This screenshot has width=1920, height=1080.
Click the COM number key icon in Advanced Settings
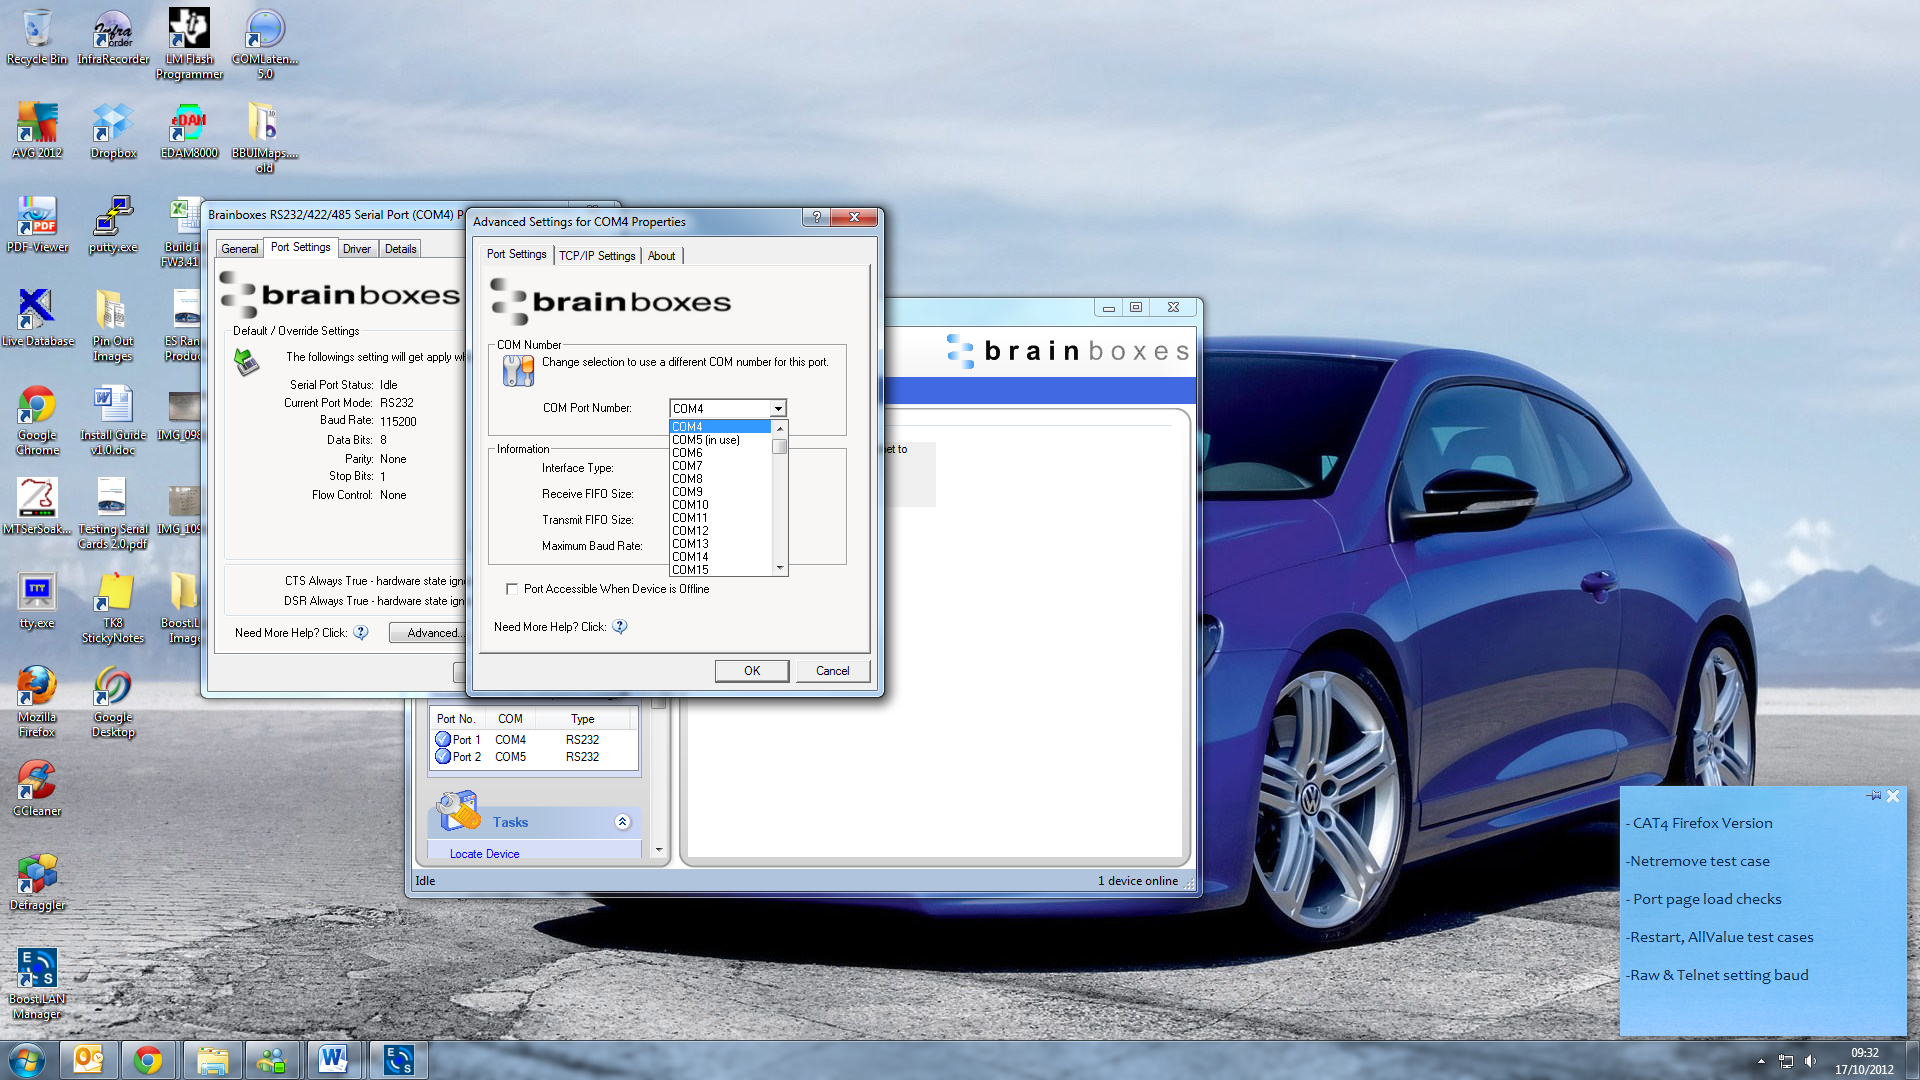click(x=516, y=371)
